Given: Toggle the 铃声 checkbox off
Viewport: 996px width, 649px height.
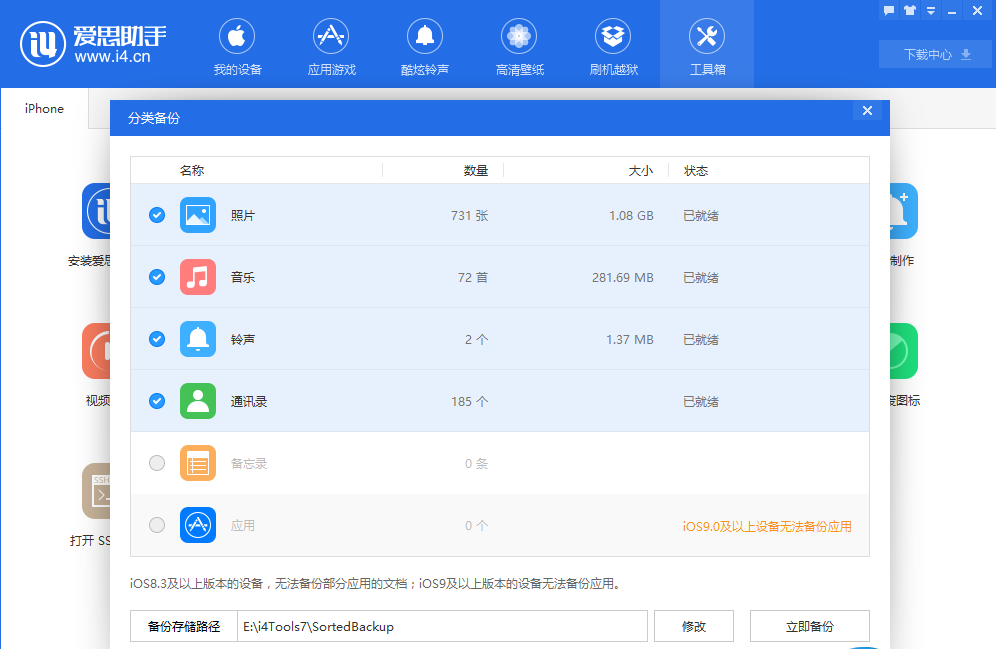Looking at the screenshot, I should coord(157,339).
